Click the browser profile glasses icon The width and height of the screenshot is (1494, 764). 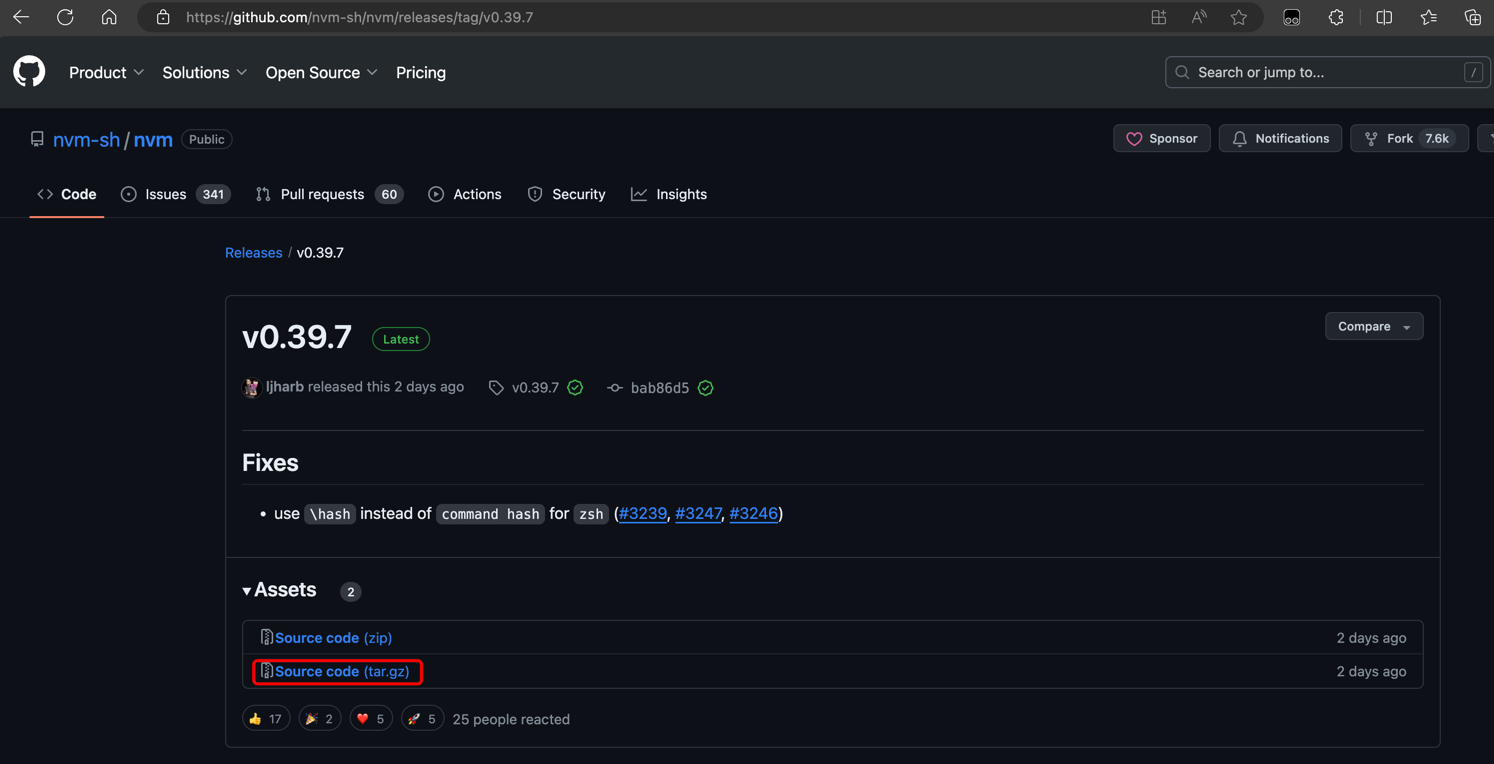coord(1292,17)
